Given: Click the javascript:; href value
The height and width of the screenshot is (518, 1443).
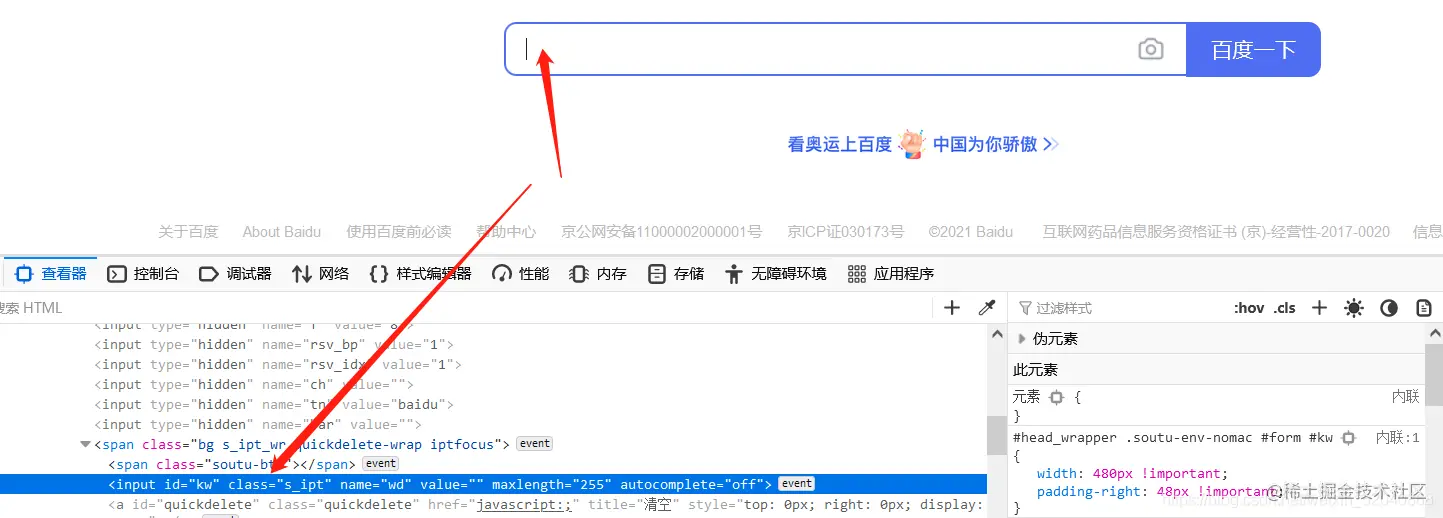Looking at the screenshot, I should click(523, 504).
